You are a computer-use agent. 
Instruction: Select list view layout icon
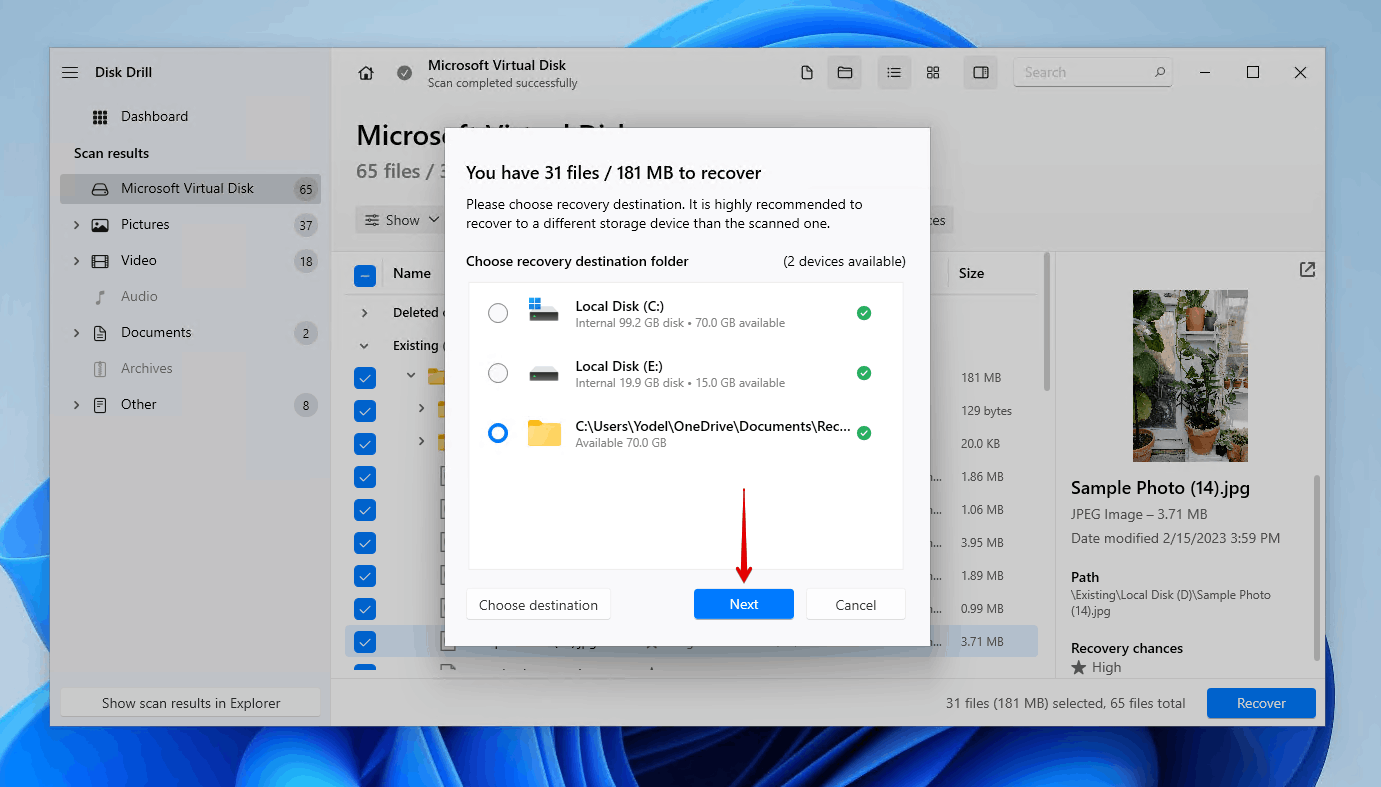(x=894, y=73)
